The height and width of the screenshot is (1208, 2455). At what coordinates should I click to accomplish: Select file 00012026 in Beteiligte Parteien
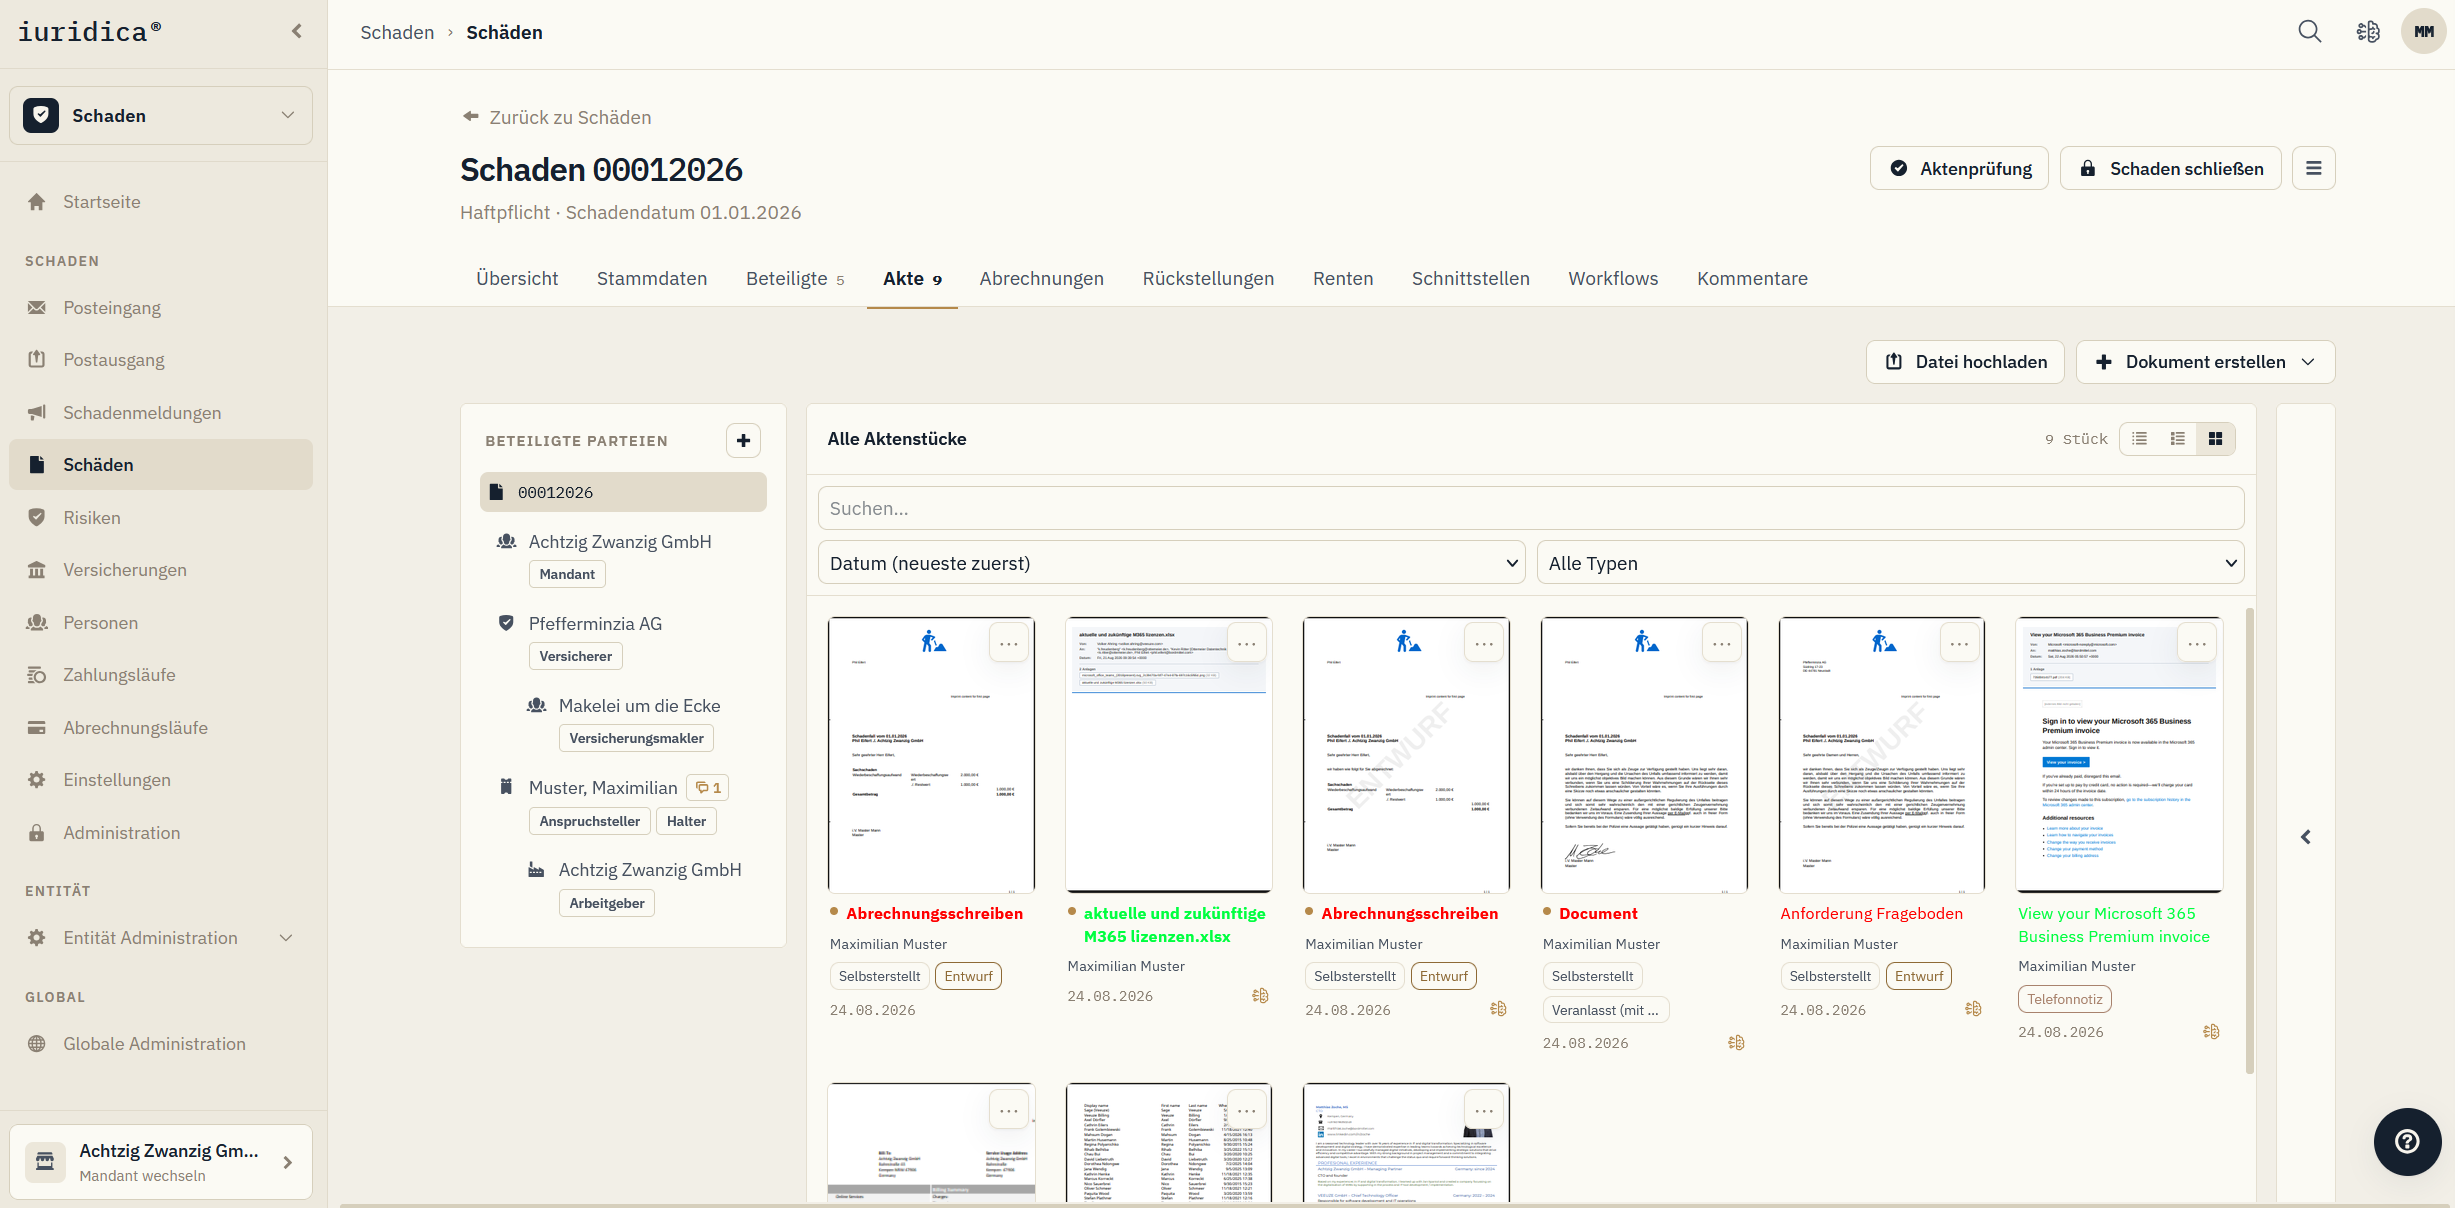tap(623, 492)
